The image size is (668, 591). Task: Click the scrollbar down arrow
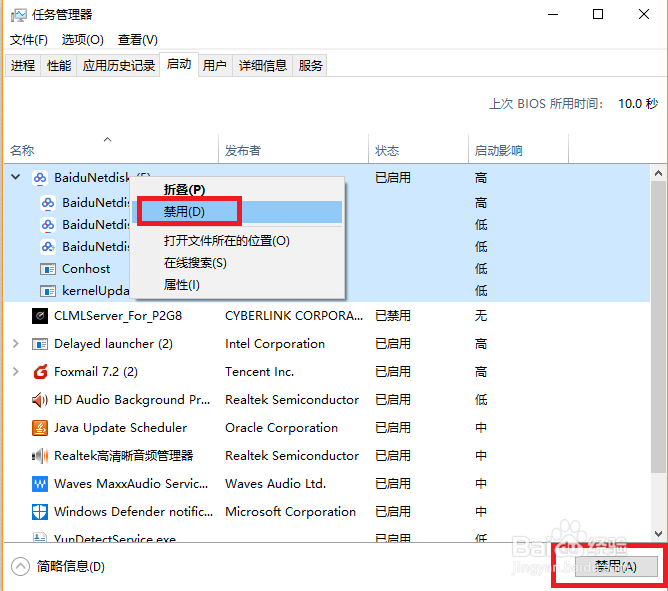click(658, 533)
